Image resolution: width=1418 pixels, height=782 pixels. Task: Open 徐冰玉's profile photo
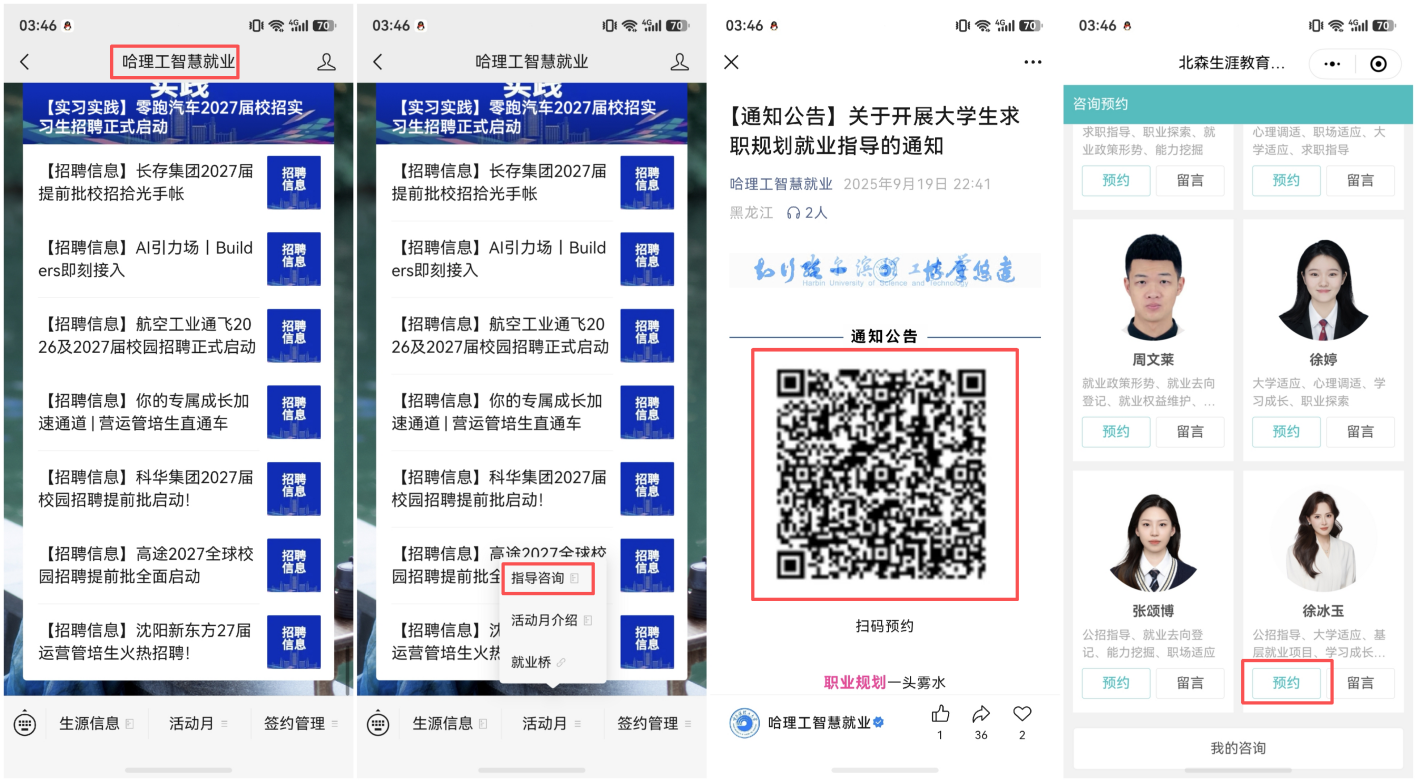click(1323, 540)
